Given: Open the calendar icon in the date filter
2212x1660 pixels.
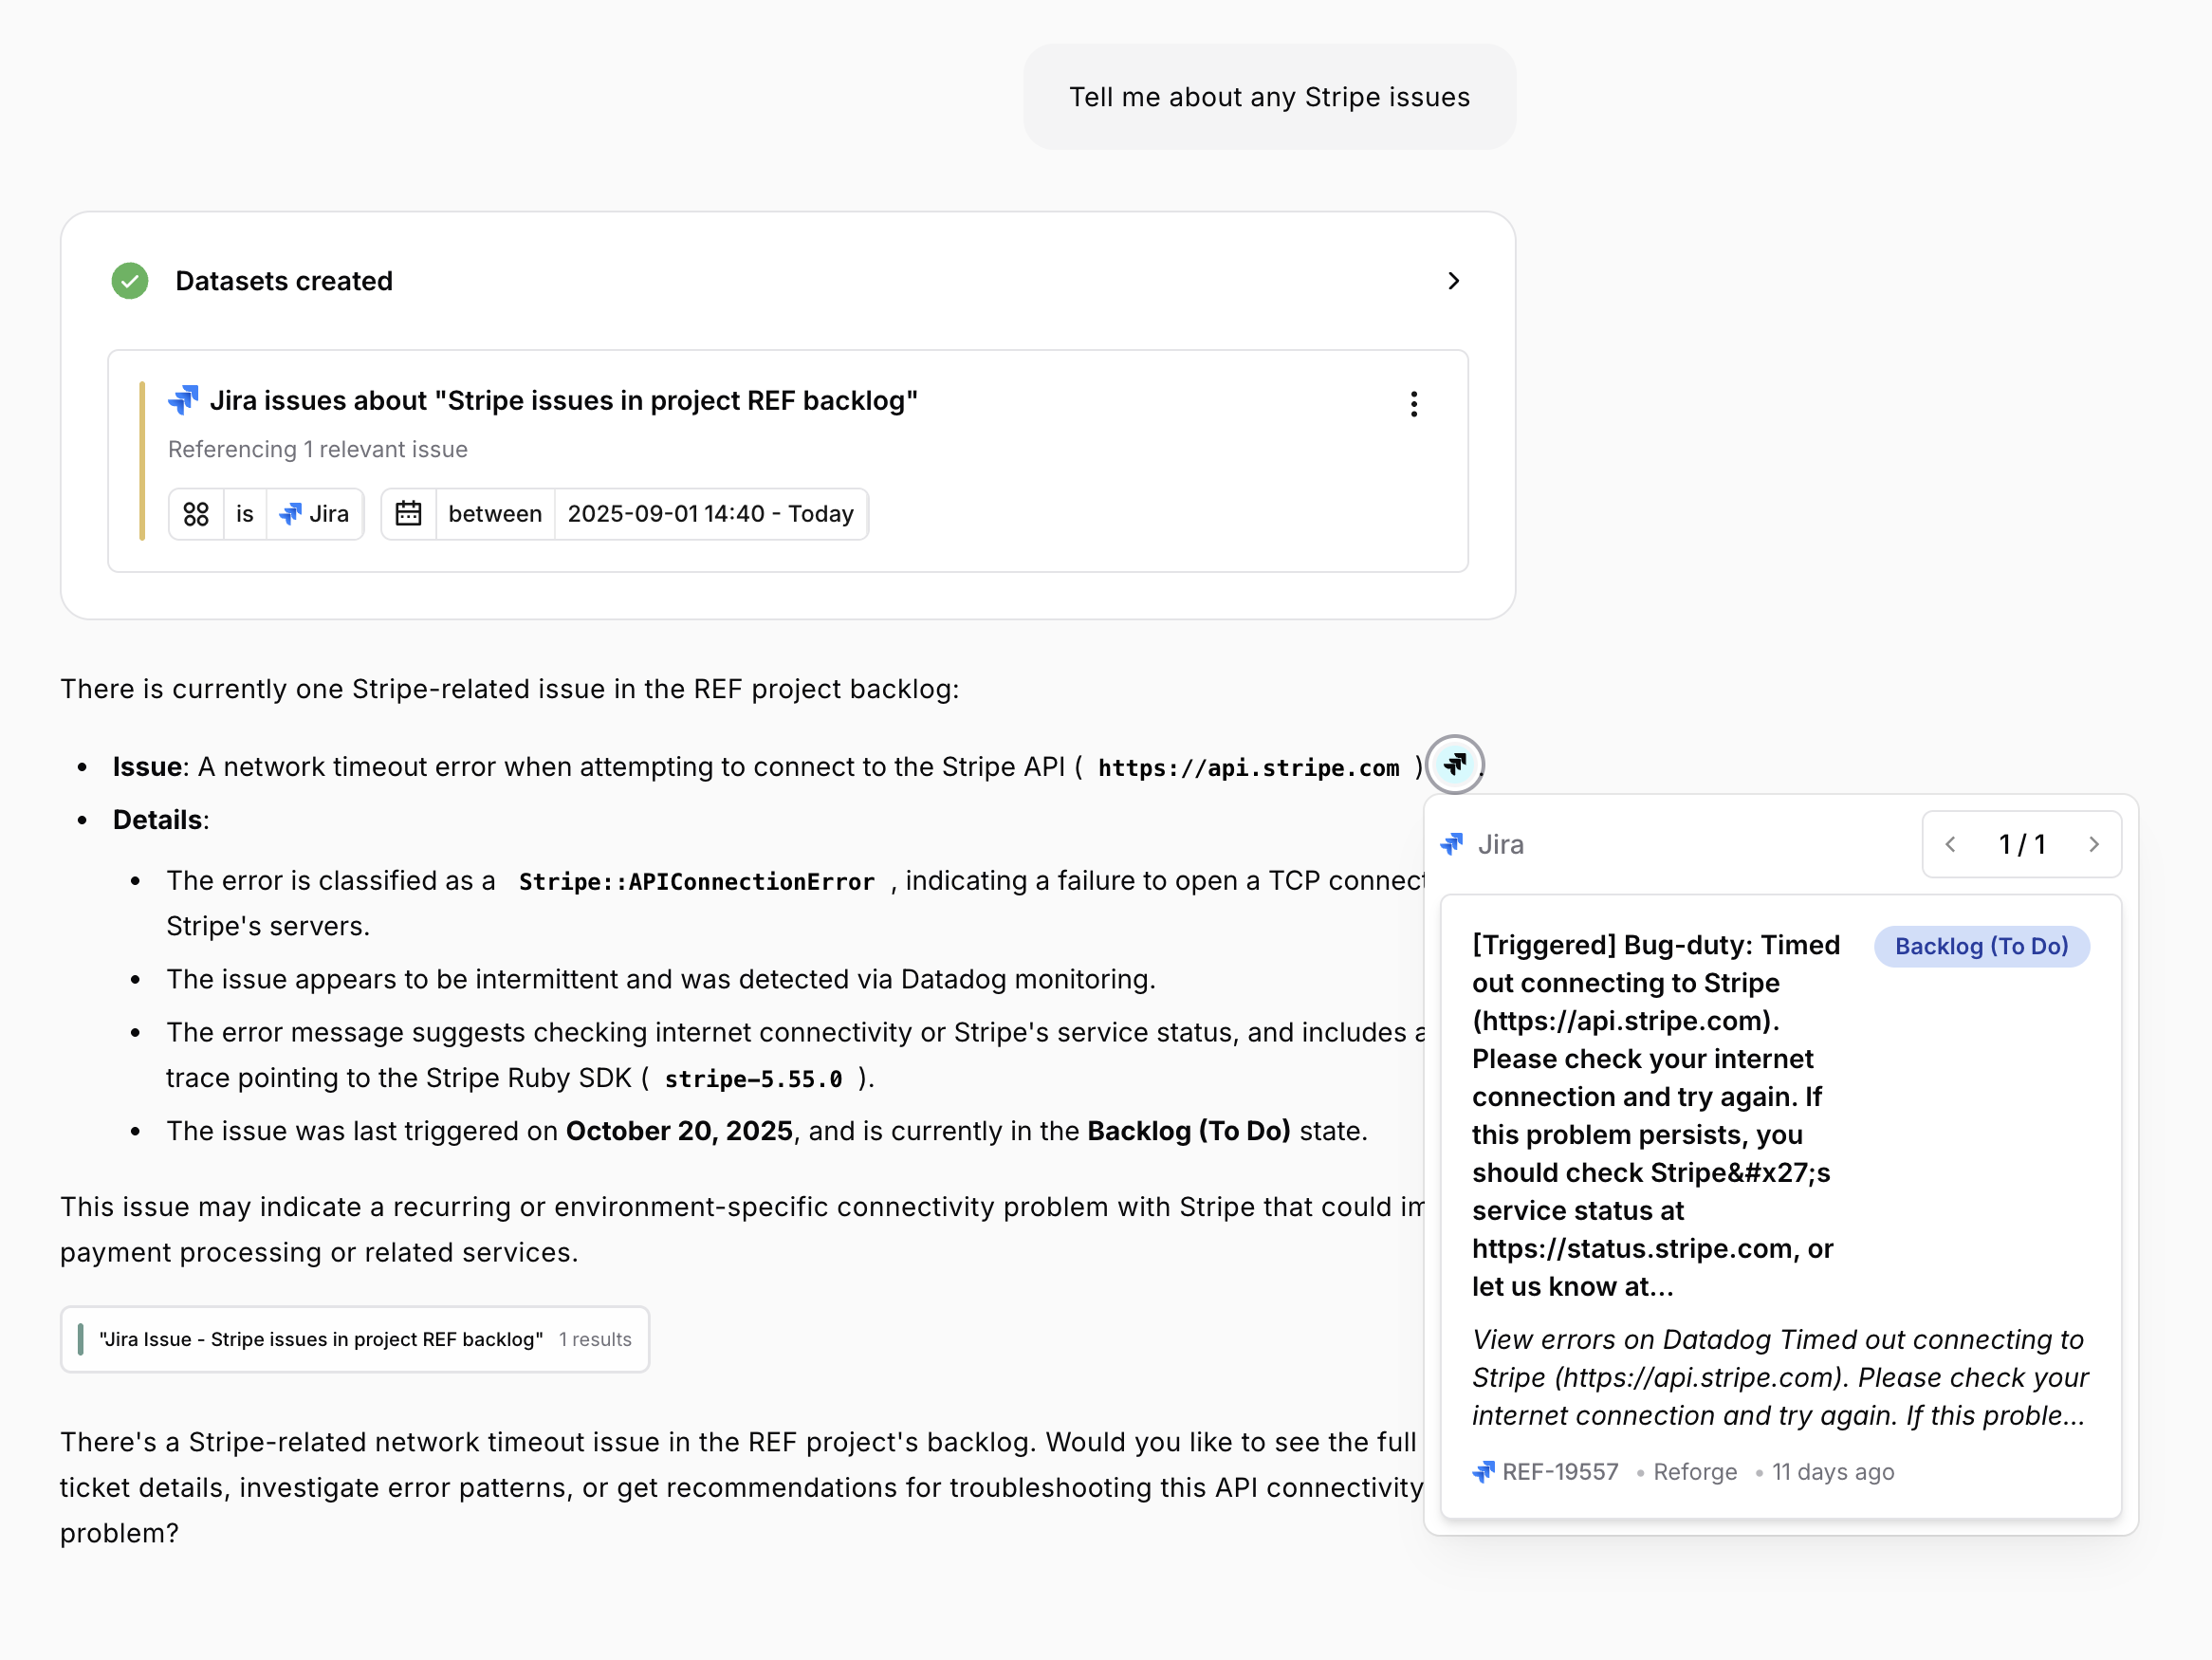Looking at the screenshot, I should coord(410,513).
